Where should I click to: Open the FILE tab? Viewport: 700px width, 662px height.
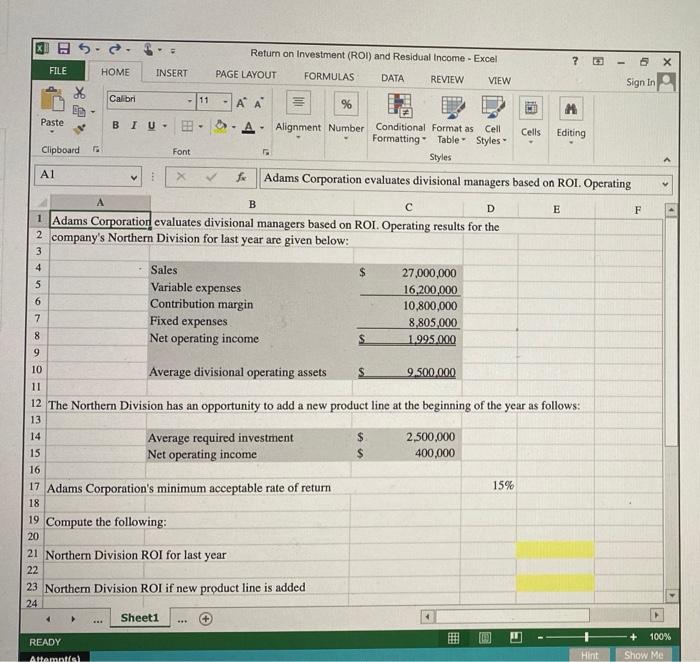(58, 71)
